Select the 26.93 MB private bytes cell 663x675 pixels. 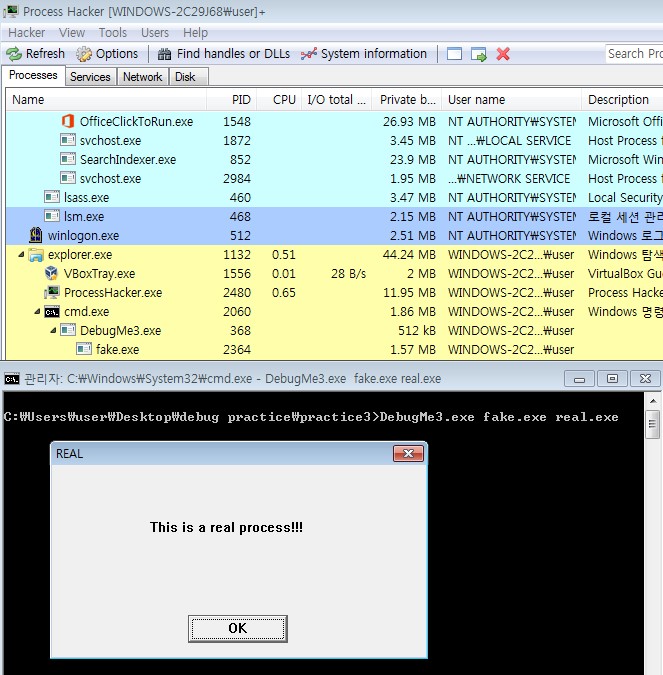coord(409,122)
